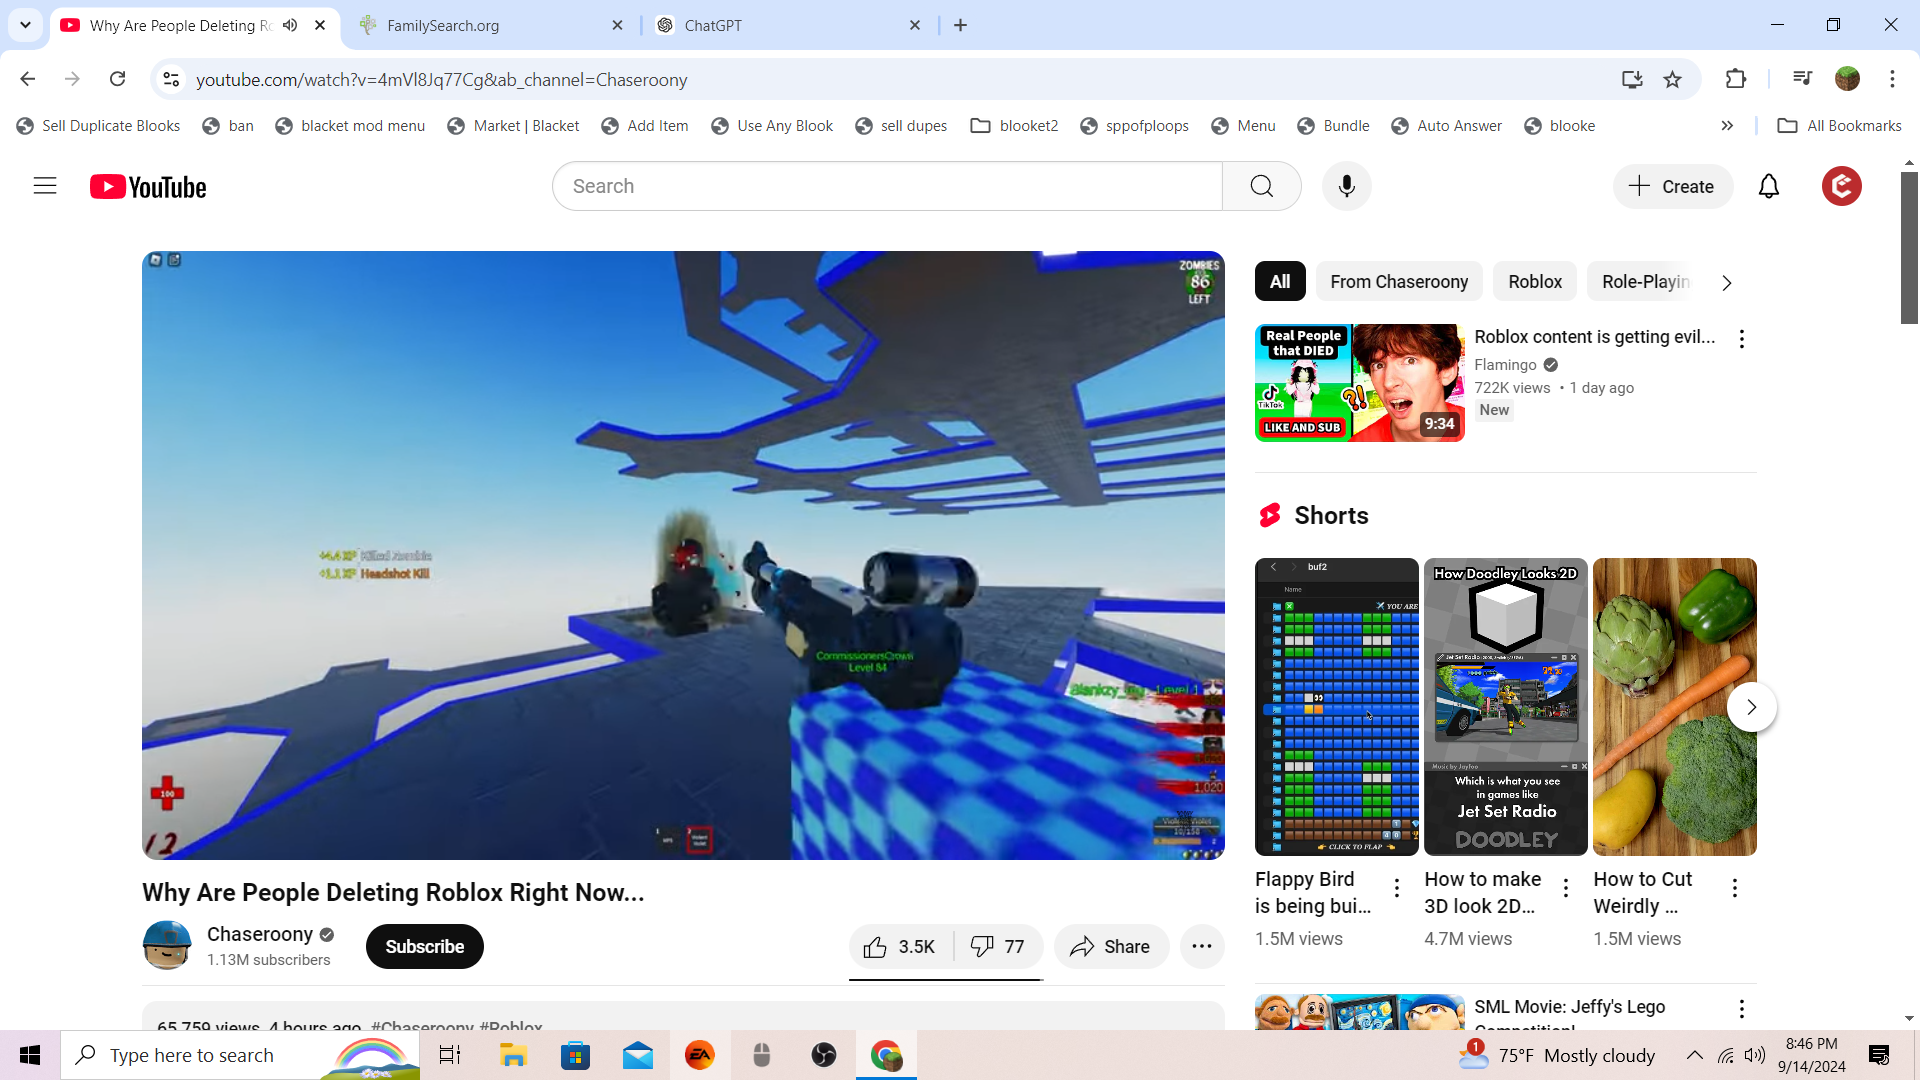Like the video with thumbs-up

pos(900,947)
